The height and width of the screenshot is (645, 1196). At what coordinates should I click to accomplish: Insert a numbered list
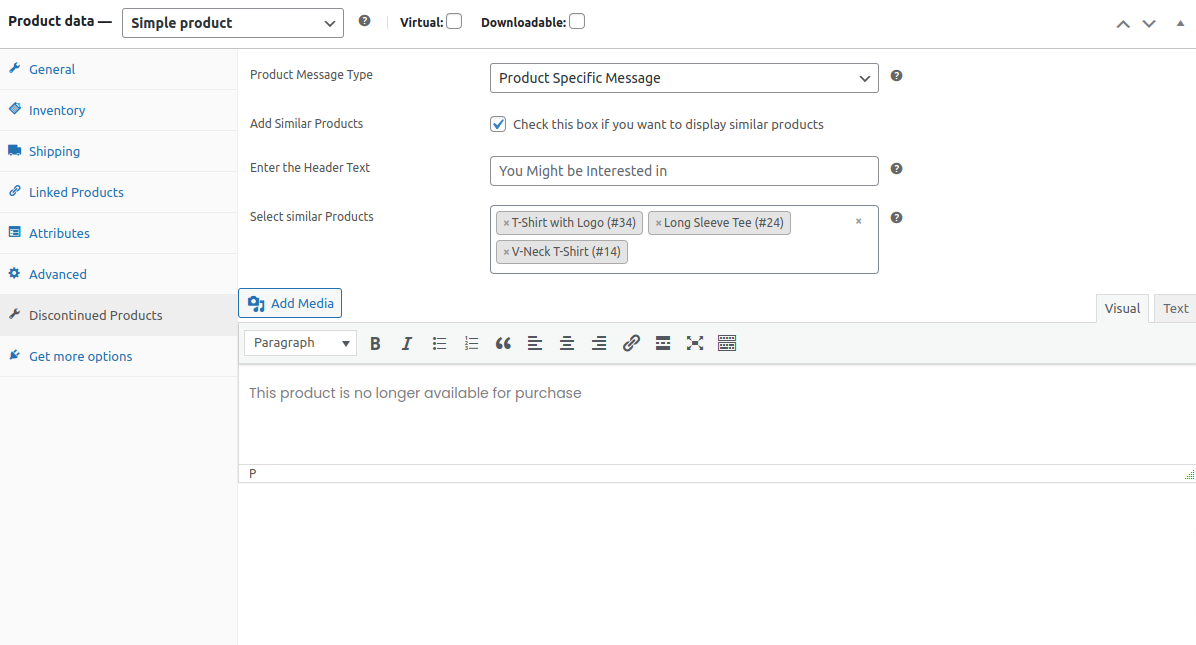471,343
